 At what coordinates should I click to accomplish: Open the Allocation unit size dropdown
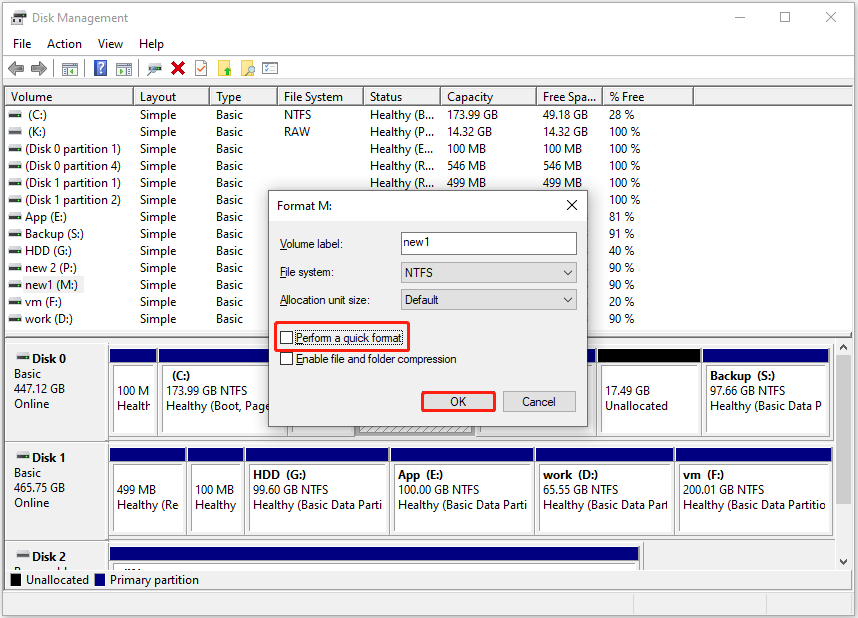[487, 299]
